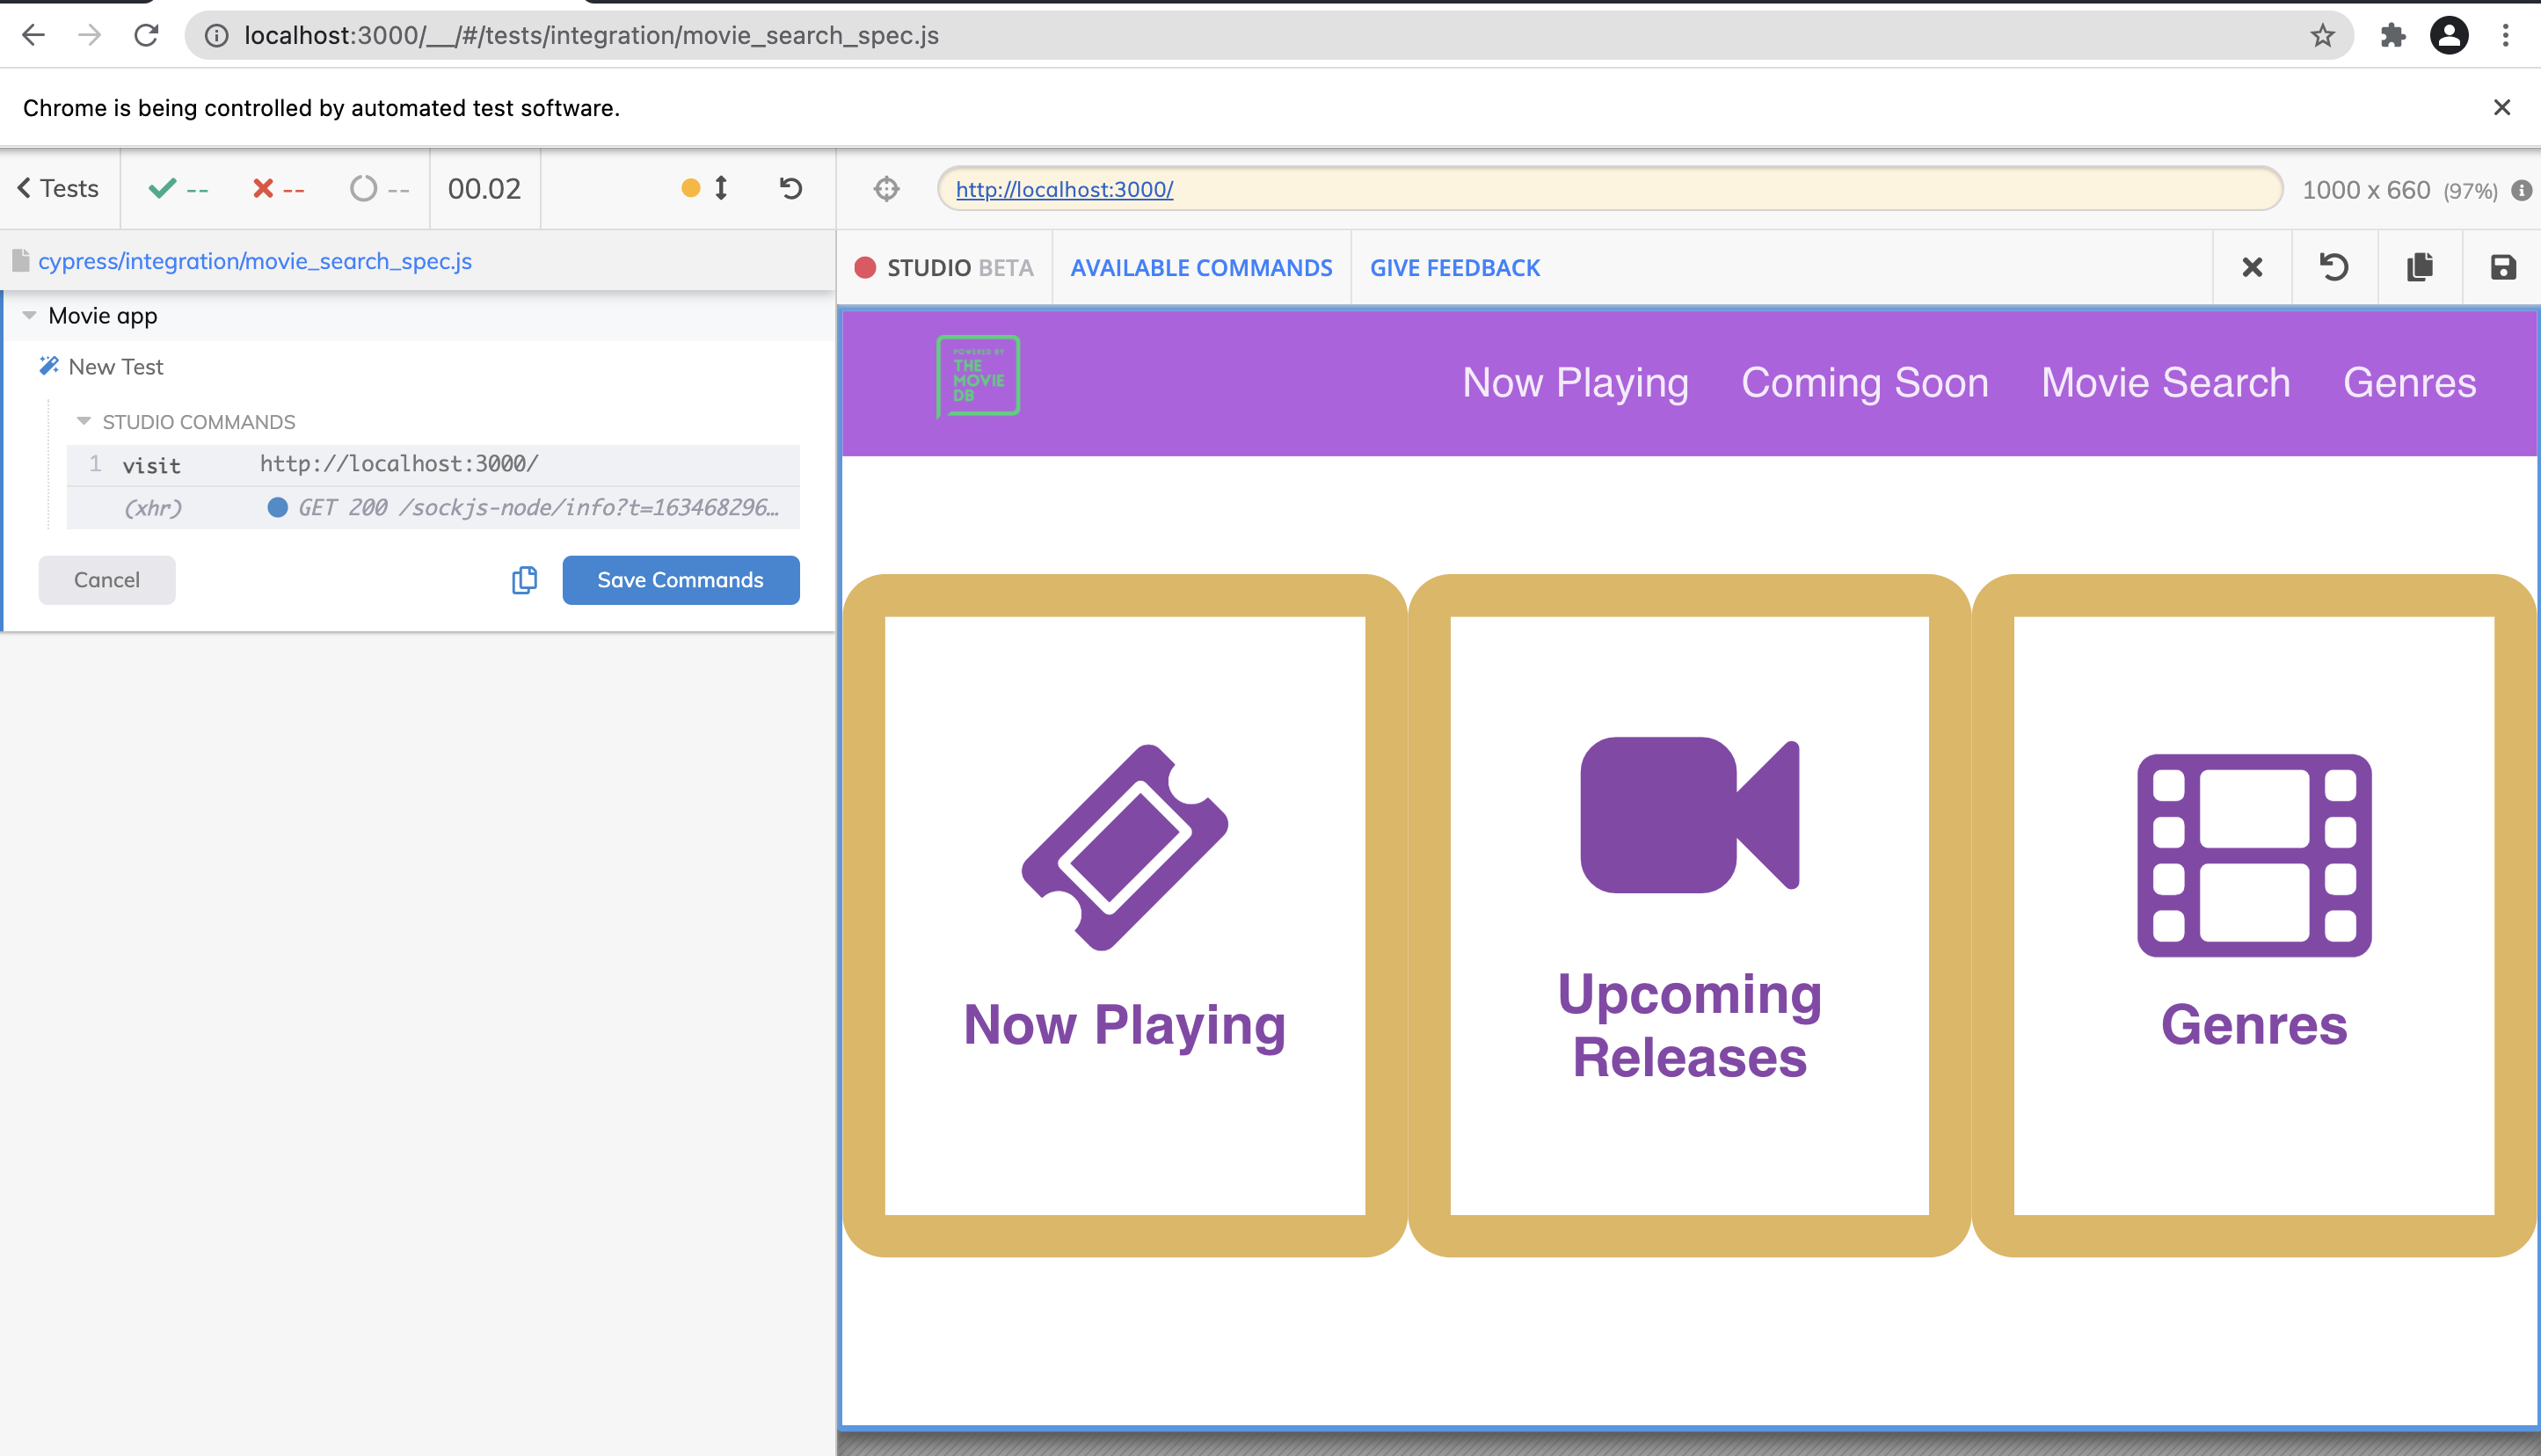Collapse the Movie app test suite

click(x=29, y=315)
